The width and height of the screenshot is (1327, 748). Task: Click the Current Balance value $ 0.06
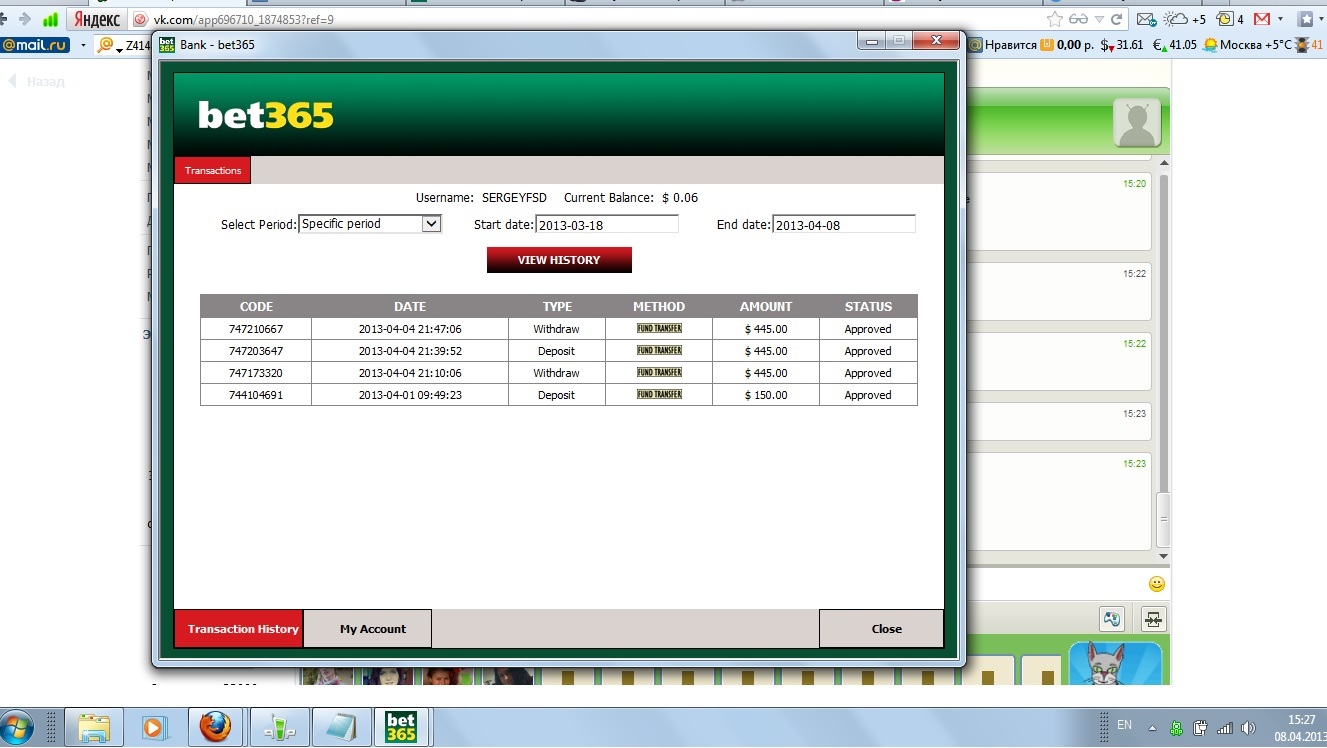tap(680, 198)
